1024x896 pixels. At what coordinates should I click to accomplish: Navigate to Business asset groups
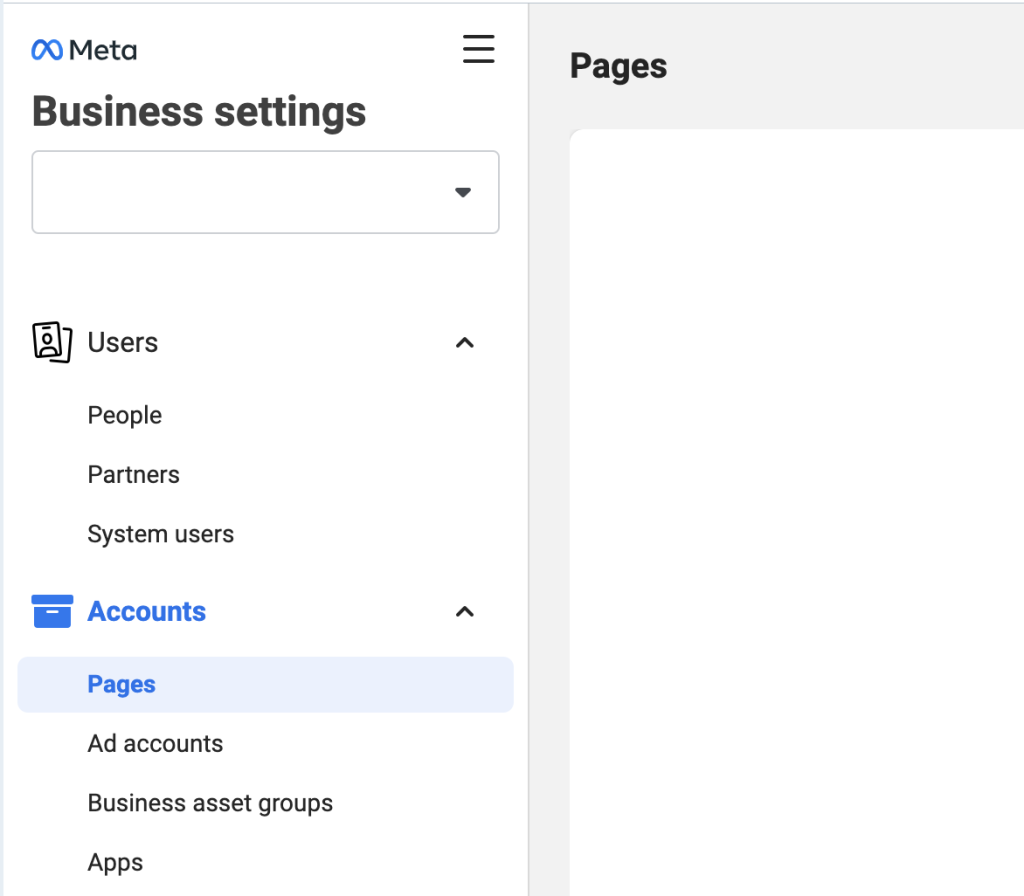(x=210, y=803)
